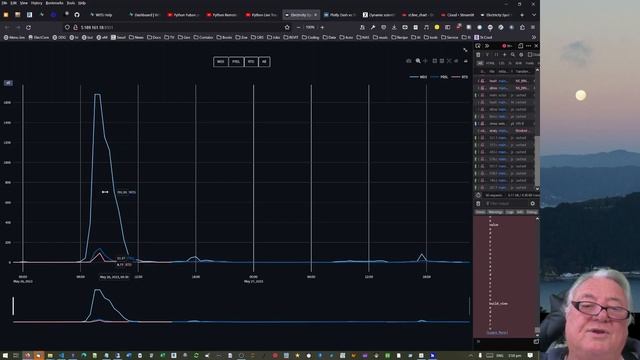The height and width of the screenshot is (360, 640).
Task: Select the Plotly pan tool icon
Action: 425,61
